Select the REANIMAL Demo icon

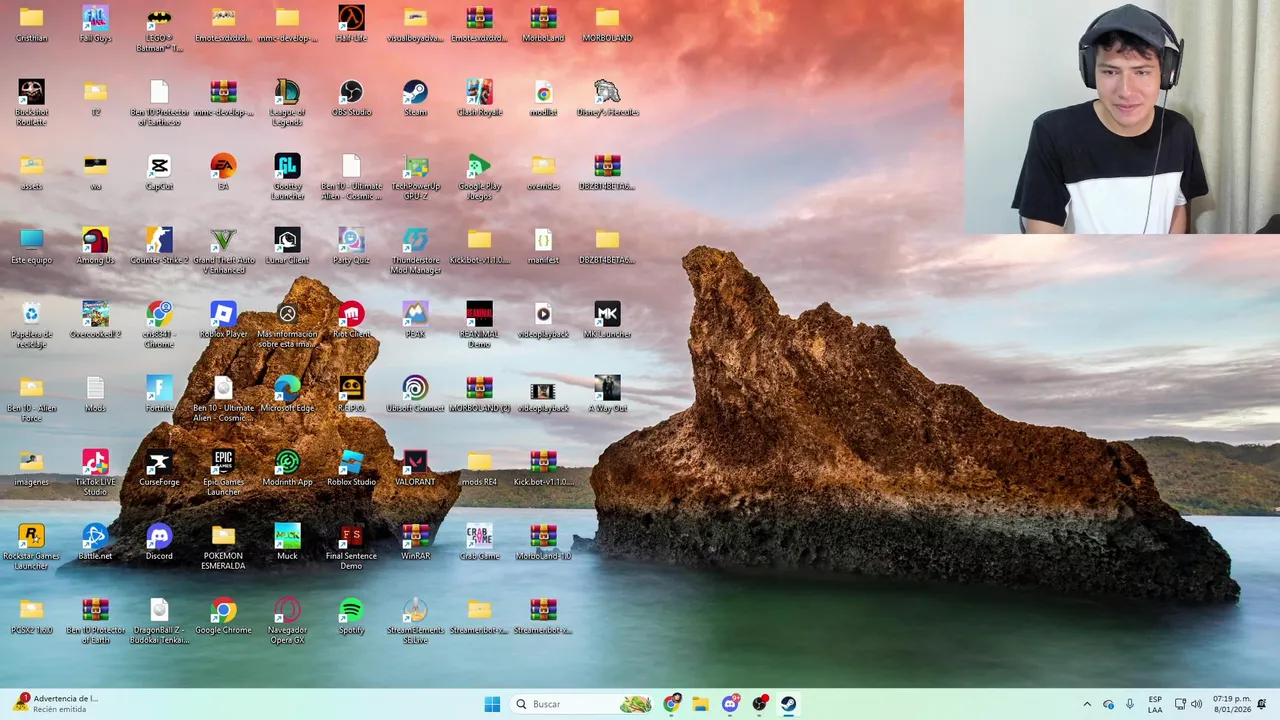(x=479, y=325)
